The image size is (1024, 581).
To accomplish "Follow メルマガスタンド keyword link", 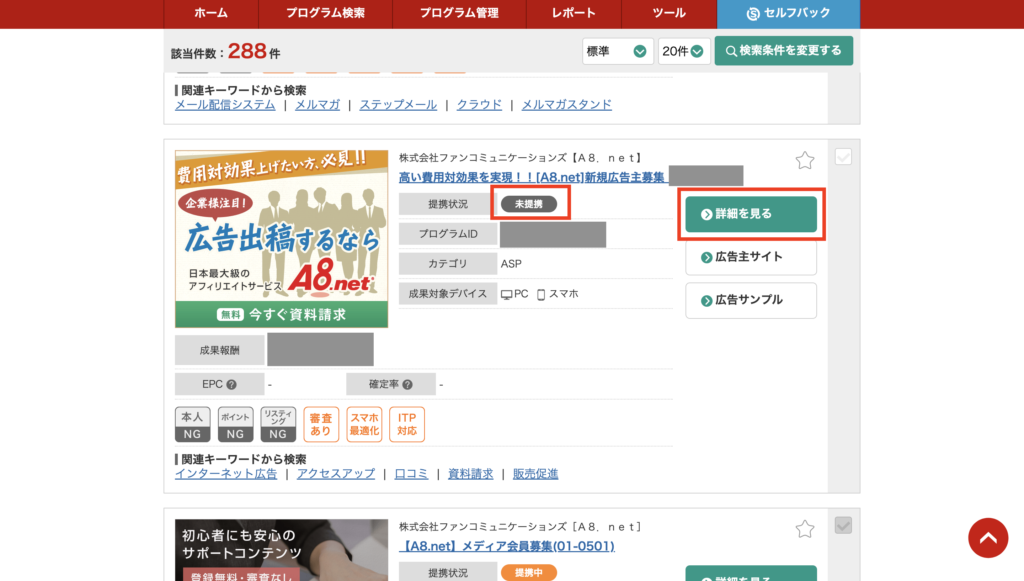I will (x=567, y=104).
